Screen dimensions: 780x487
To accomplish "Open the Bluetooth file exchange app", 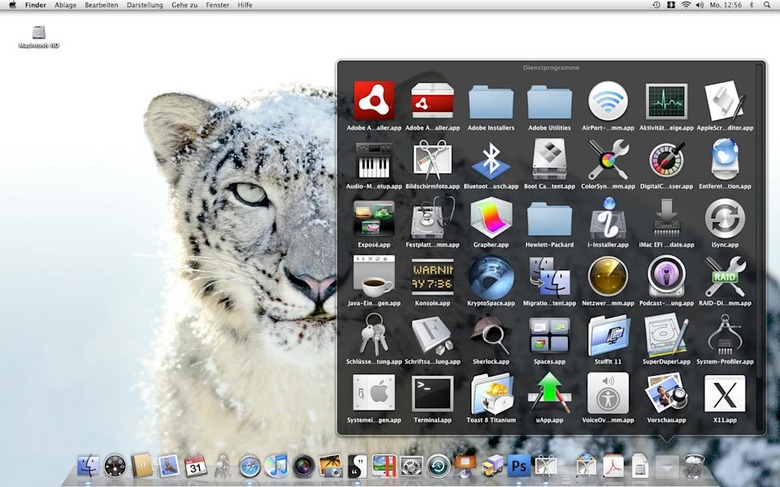I will coord(491,160).
